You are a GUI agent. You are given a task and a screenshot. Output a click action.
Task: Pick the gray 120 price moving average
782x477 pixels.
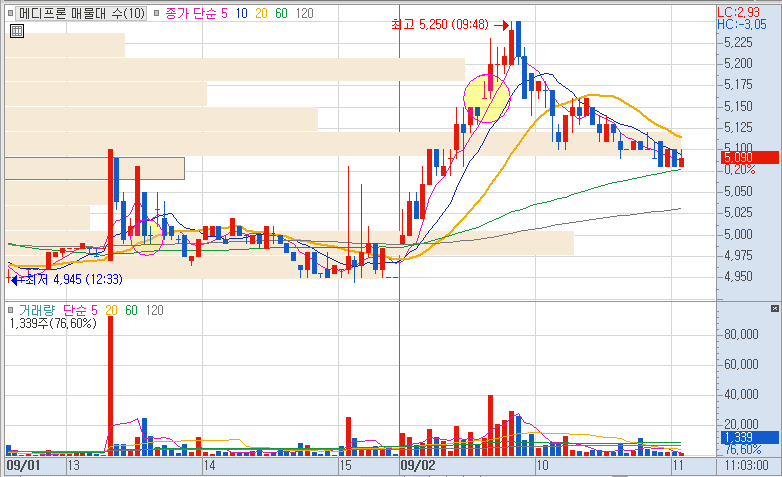click(304, 13)
